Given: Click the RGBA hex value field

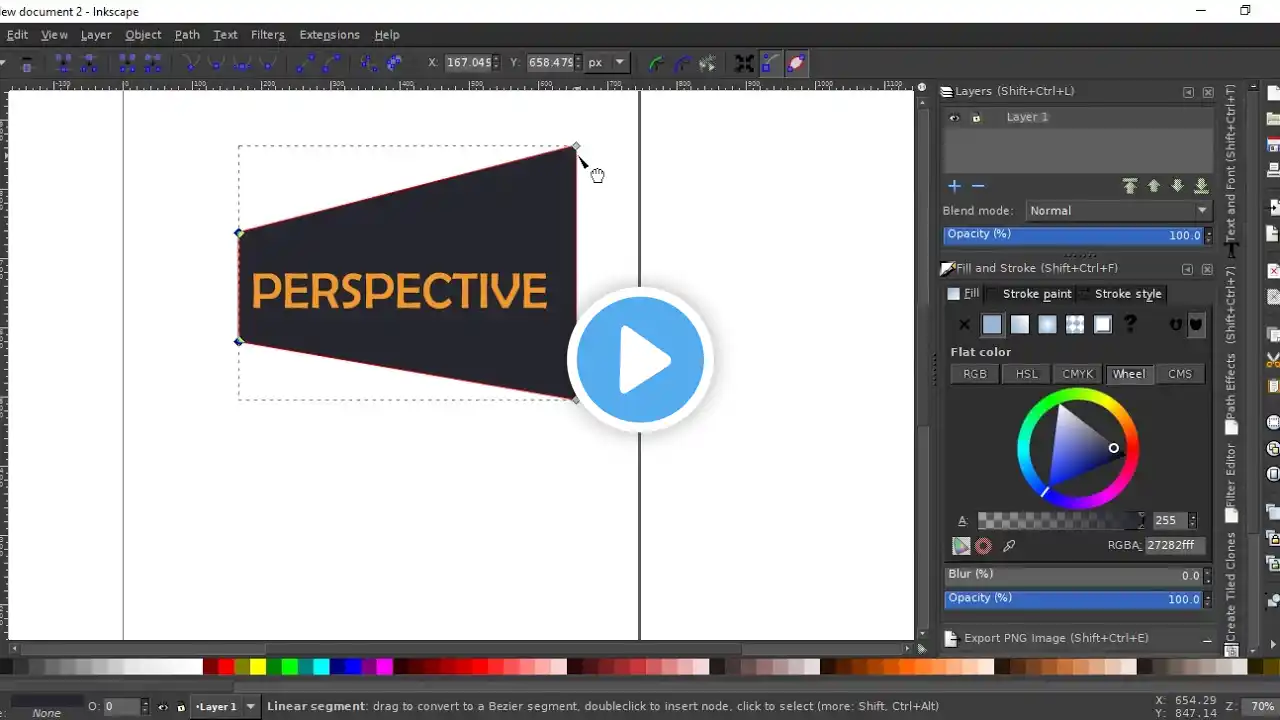Looking at the screenshot, I should [1174, 546].
